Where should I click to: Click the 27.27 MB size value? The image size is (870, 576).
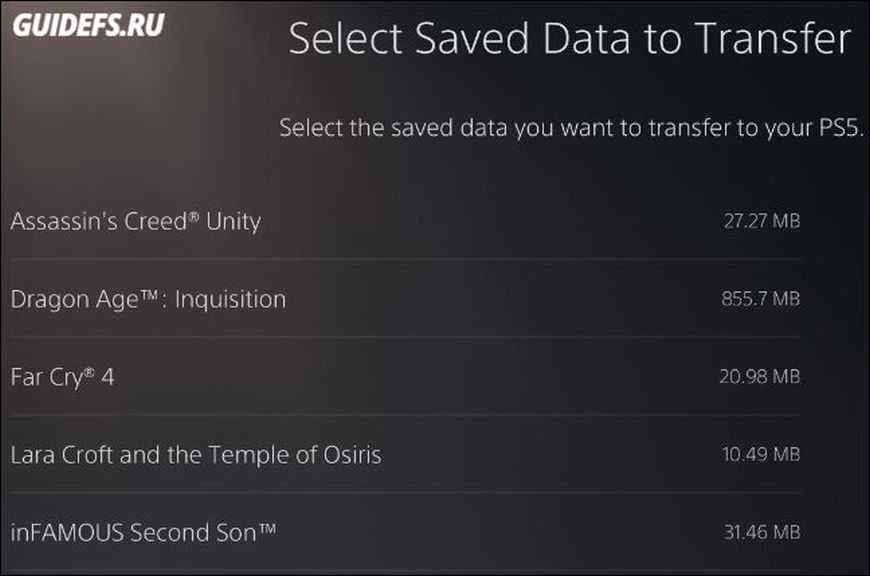(x=760, y=221)
